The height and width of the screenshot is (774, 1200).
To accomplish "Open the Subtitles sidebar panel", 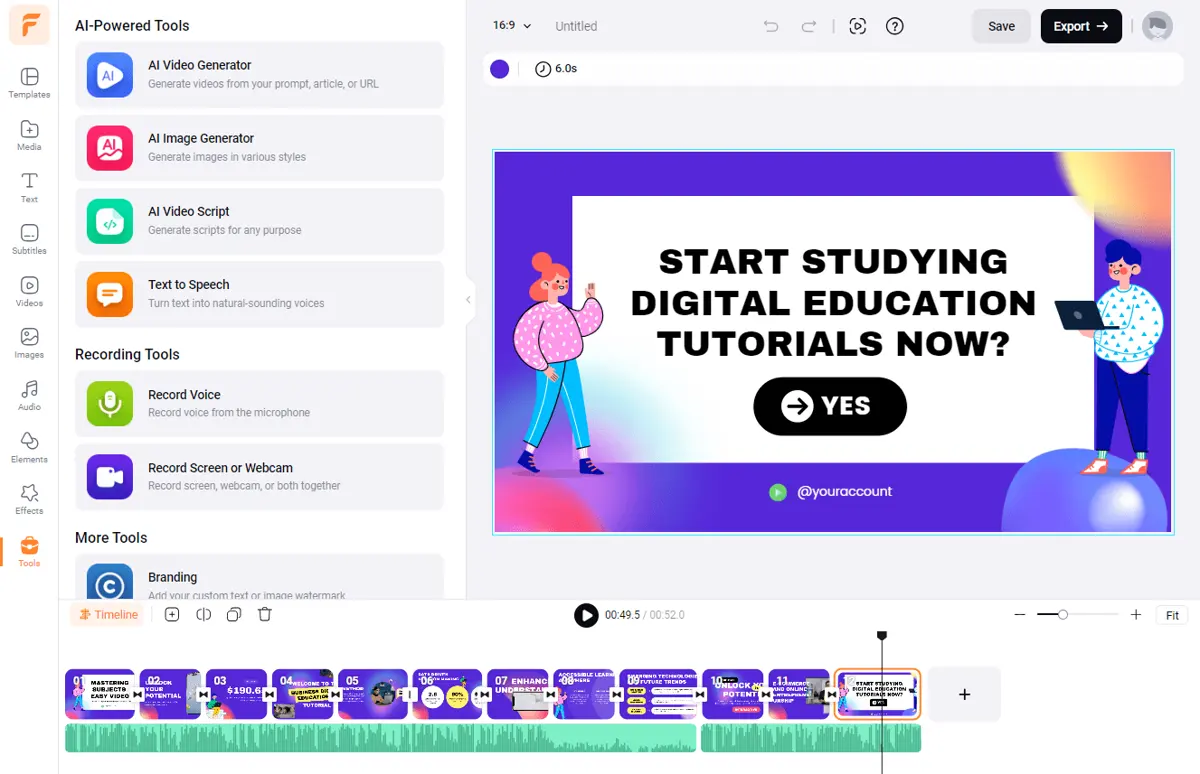I will tap(29, 239).
